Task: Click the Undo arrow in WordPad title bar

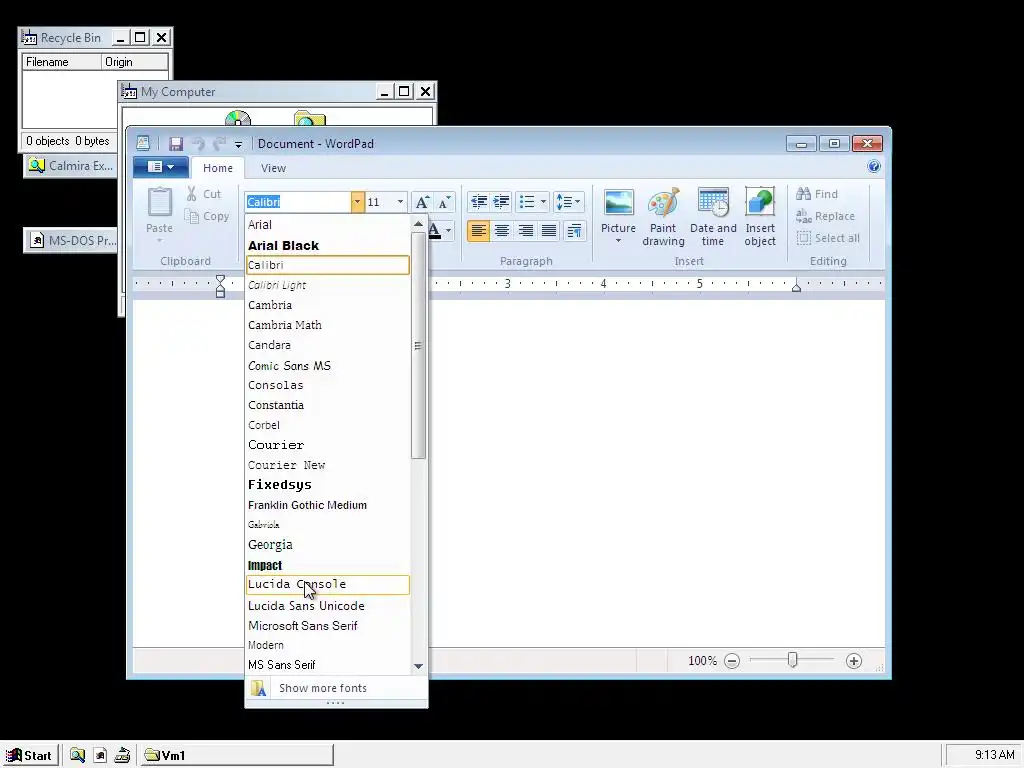Action: (198, 144)
